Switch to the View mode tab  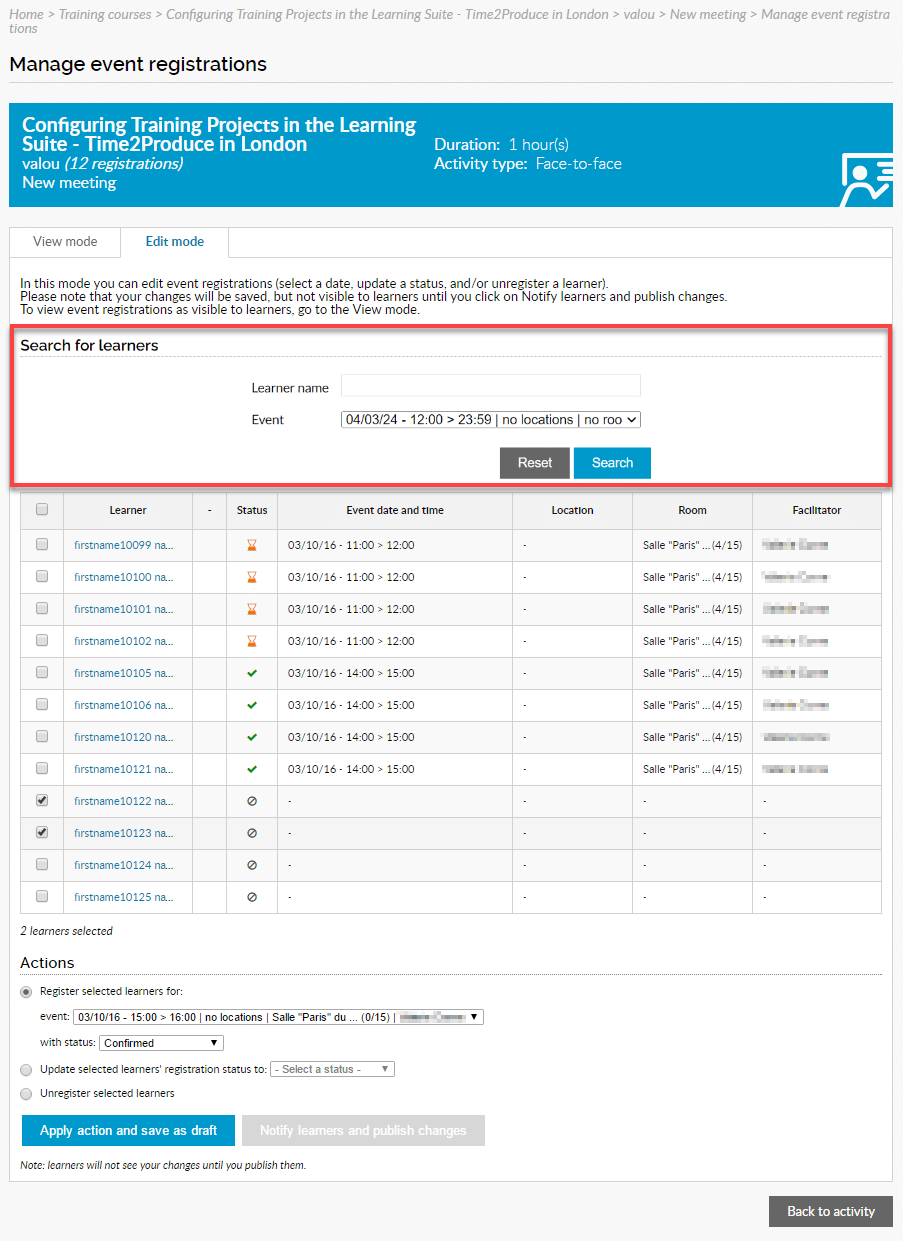pyautogui.click(x=65, y=242)
